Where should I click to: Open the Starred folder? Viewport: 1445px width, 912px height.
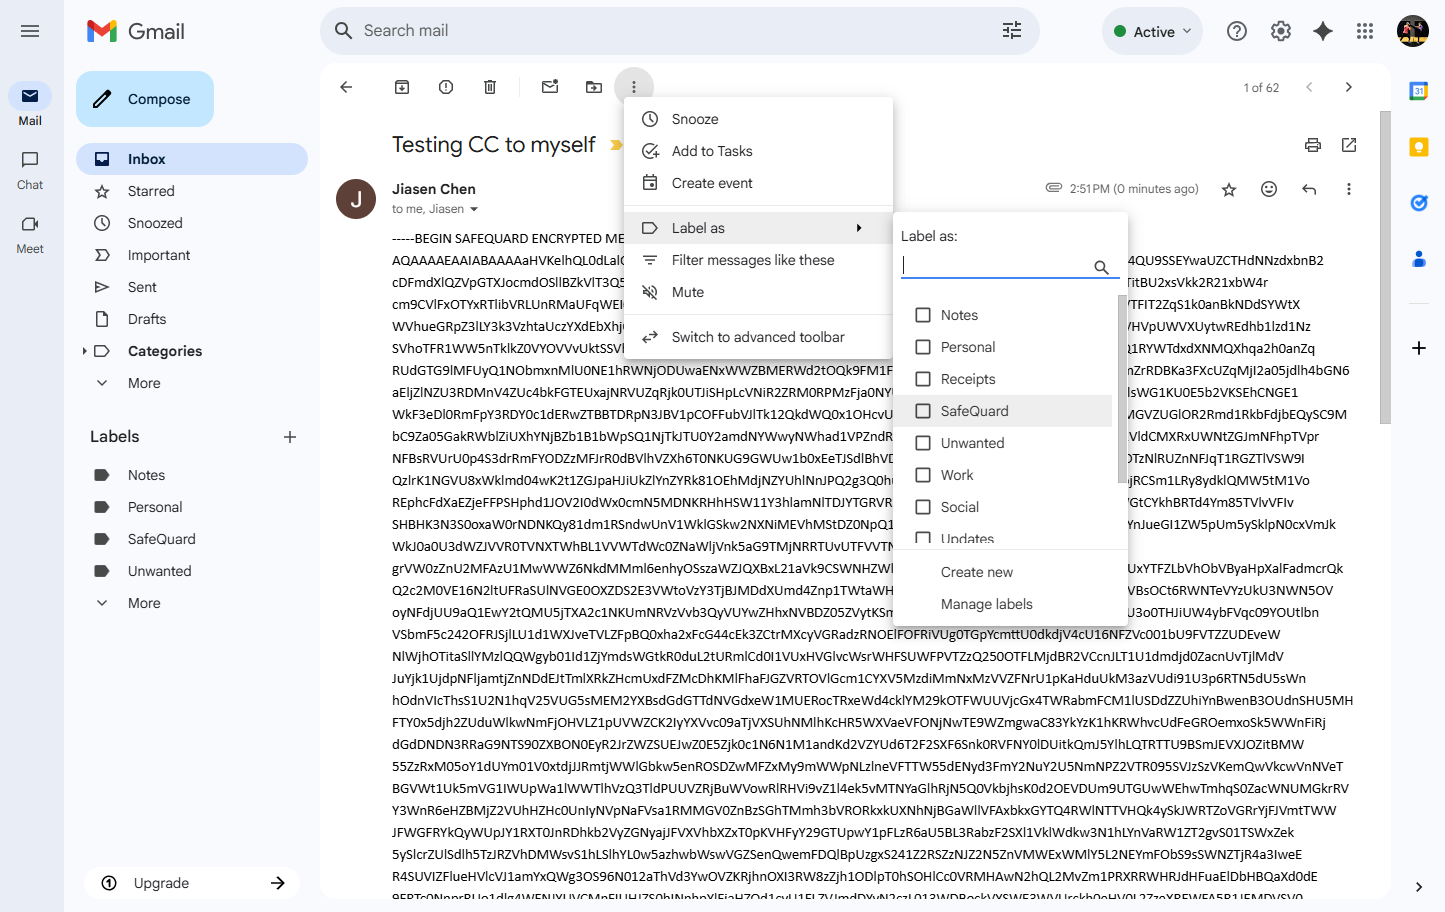(x=192, y=191)
